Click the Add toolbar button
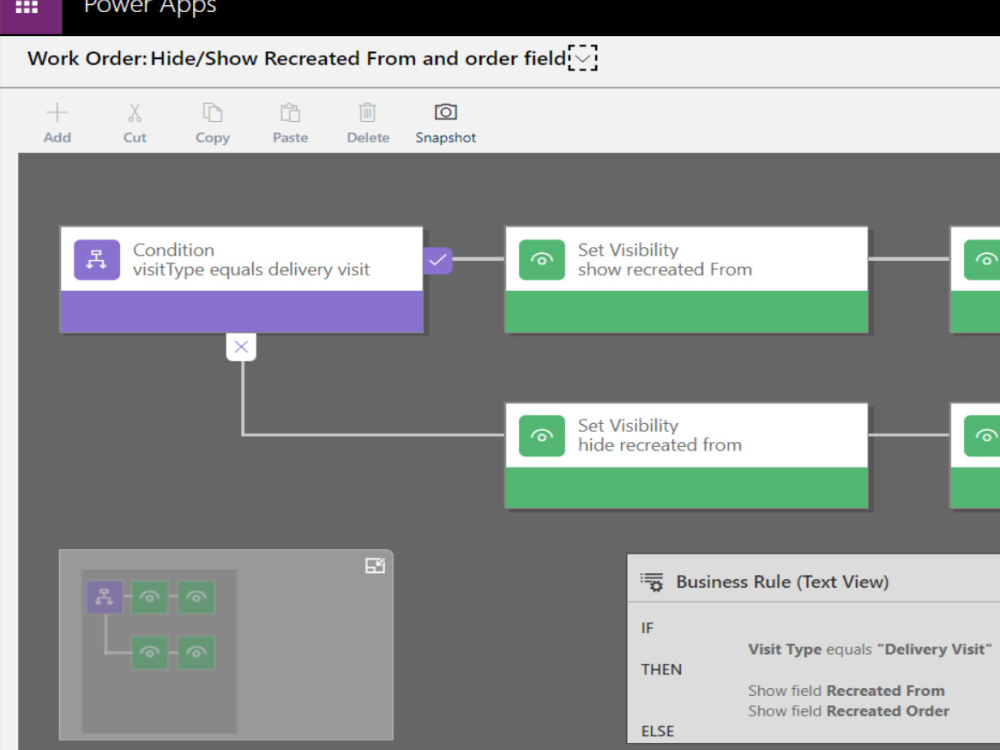 click(57, 124)
